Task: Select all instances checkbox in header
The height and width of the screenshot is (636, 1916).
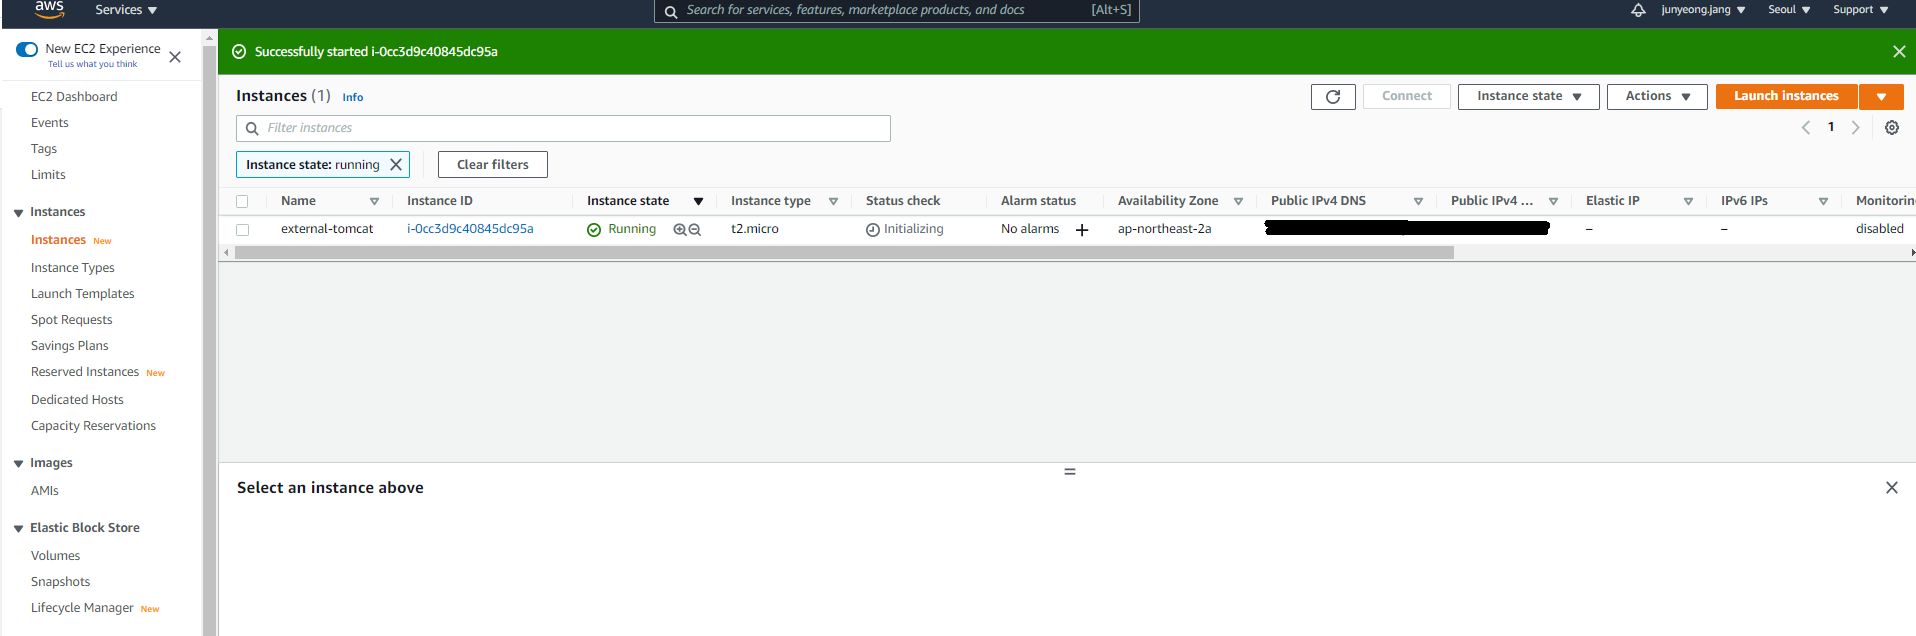Action: pos(242,201)
